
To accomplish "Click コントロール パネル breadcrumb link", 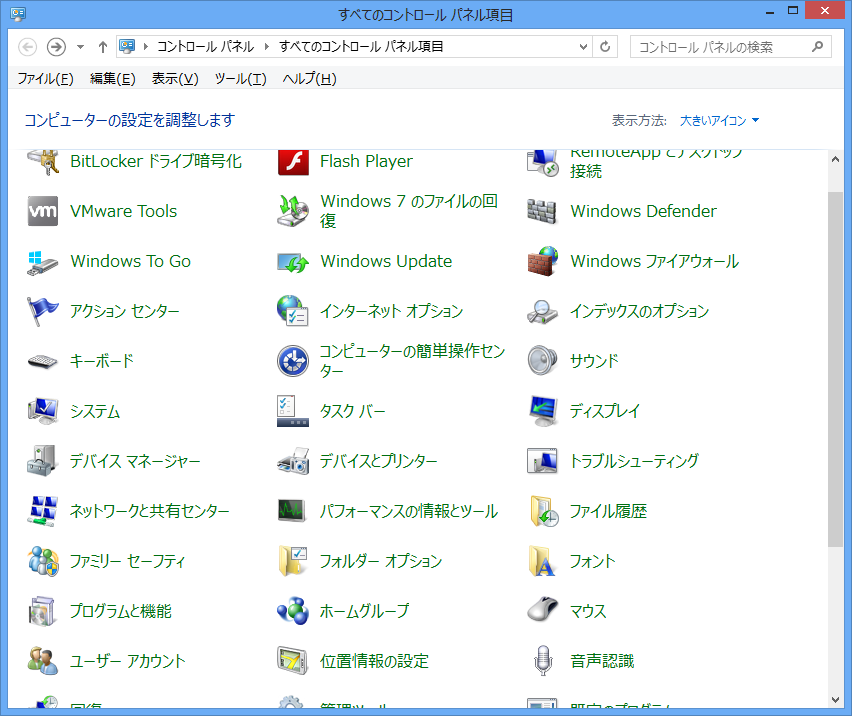I will 206,47.
